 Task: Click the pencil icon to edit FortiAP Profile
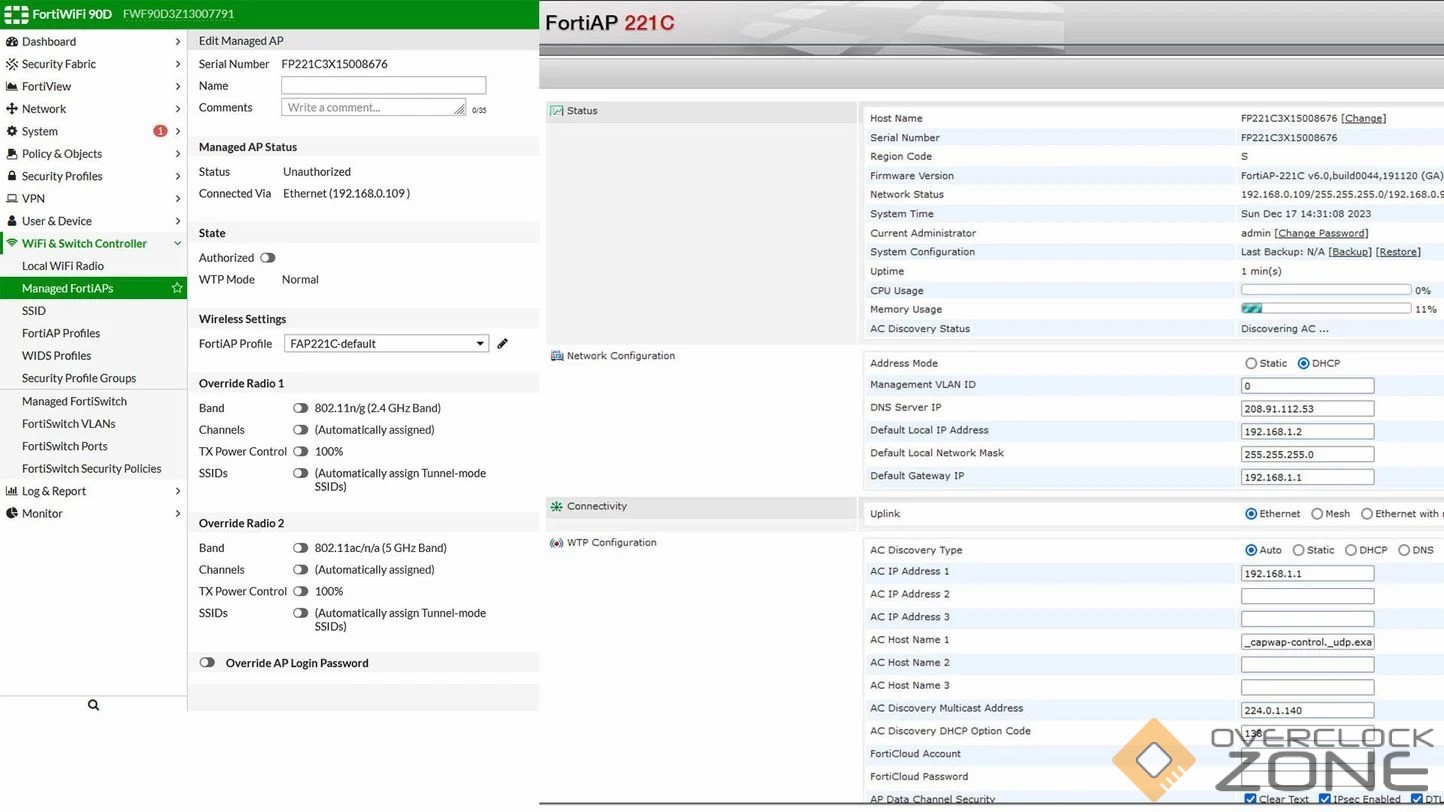[503, 343]
